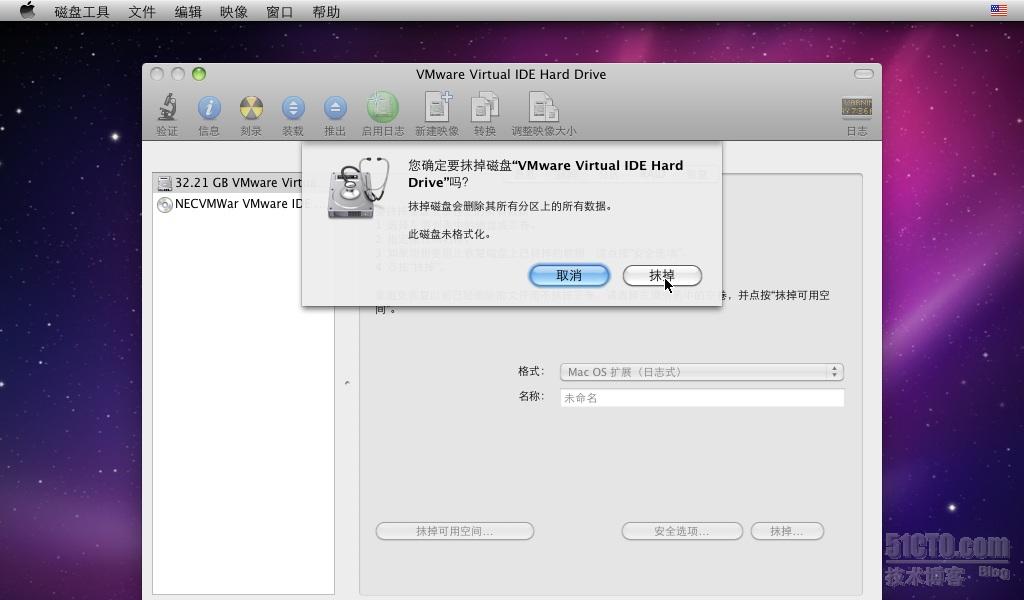This screenshot has width=1024, height=600.
Task: Click the Eject (推出) toolbar icon
Action: tap(335, 108)
